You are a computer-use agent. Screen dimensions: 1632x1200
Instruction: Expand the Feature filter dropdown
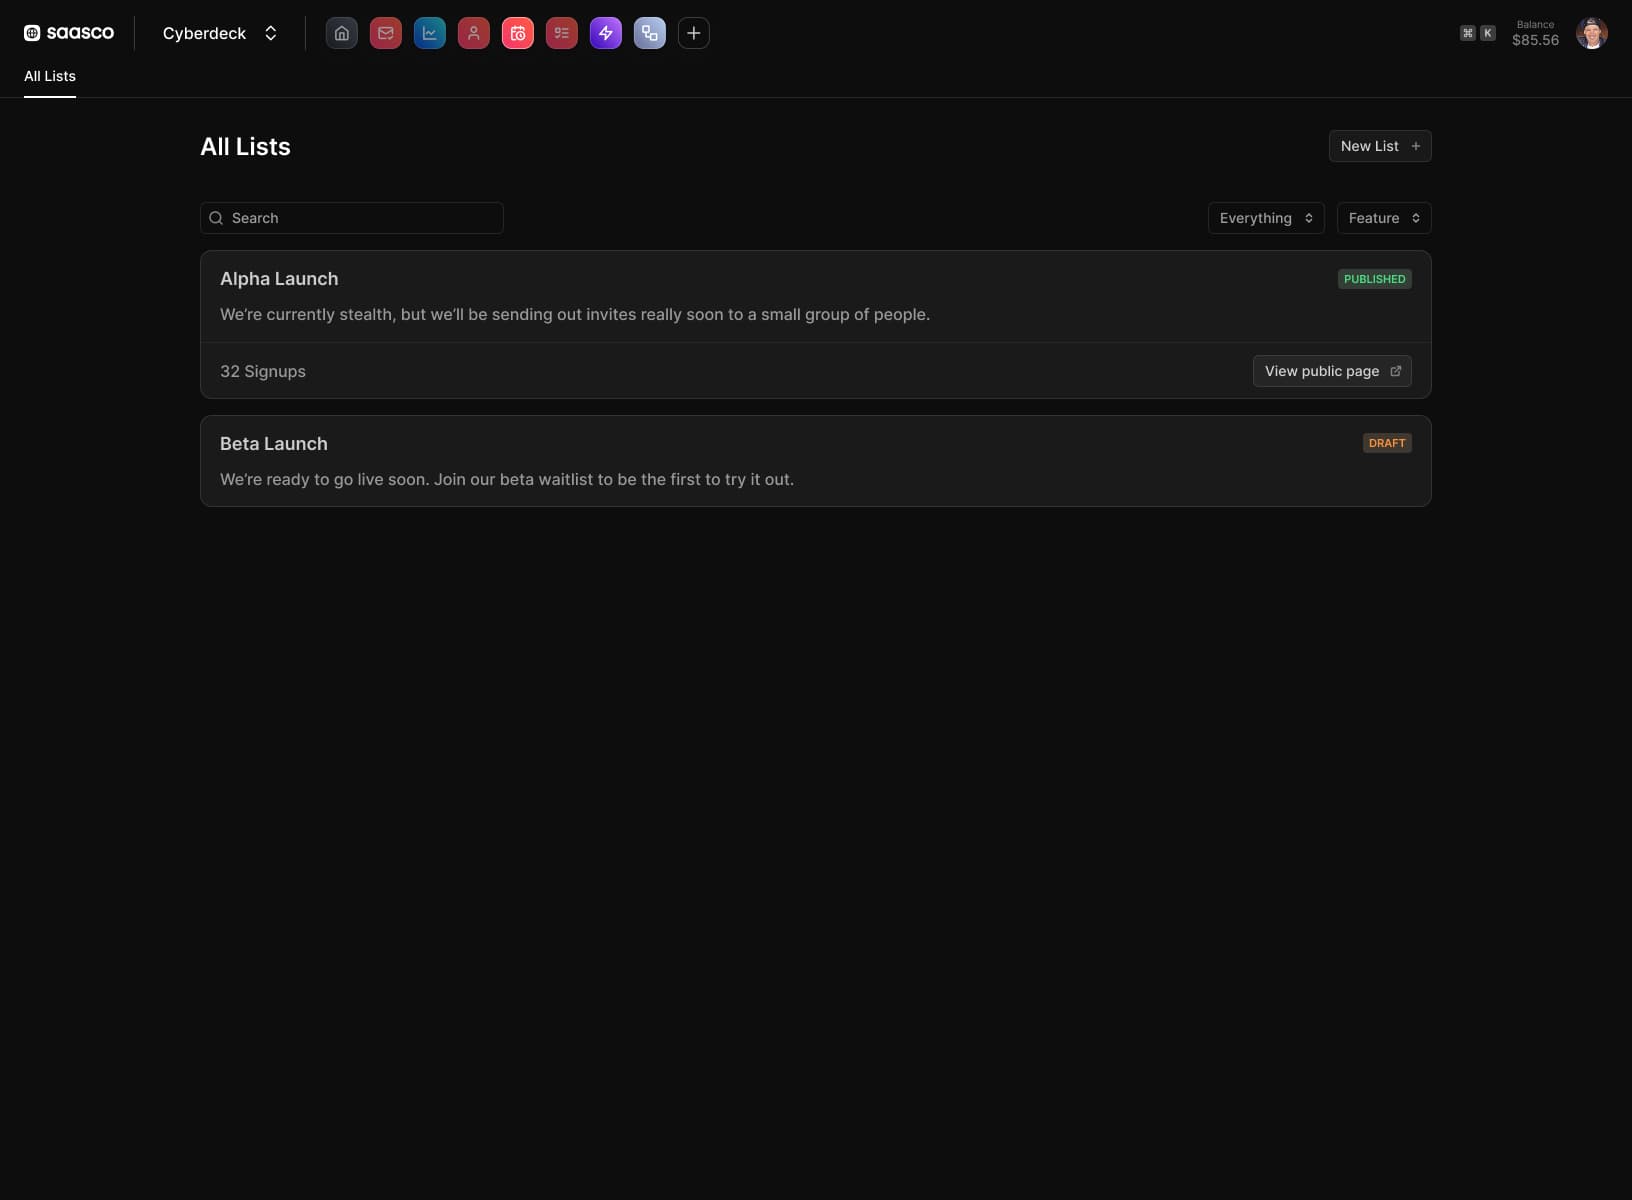tap(1384, 218)
